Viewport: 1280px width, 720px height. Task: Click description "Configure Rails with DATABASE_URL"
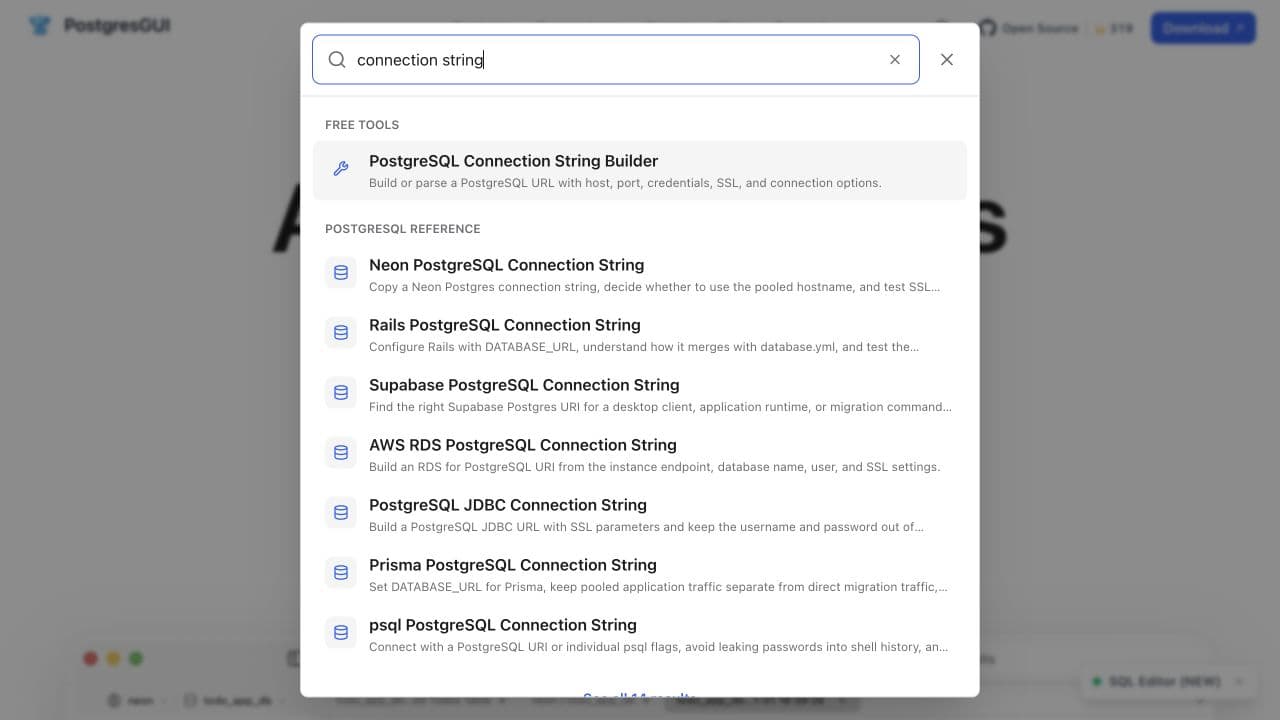[644, 347]
